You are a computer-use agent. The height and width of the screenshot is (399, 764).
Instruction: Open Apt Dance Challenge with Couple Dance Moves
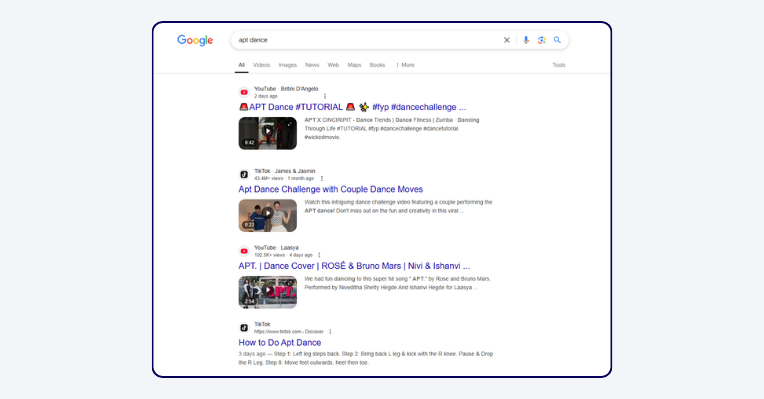point(330,189)
